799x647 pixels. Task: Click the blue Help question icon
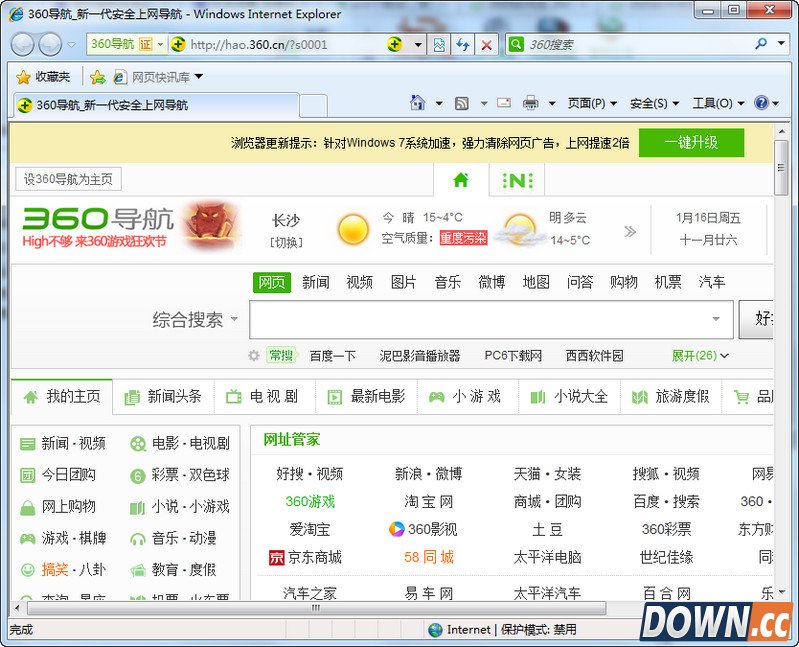761,103
